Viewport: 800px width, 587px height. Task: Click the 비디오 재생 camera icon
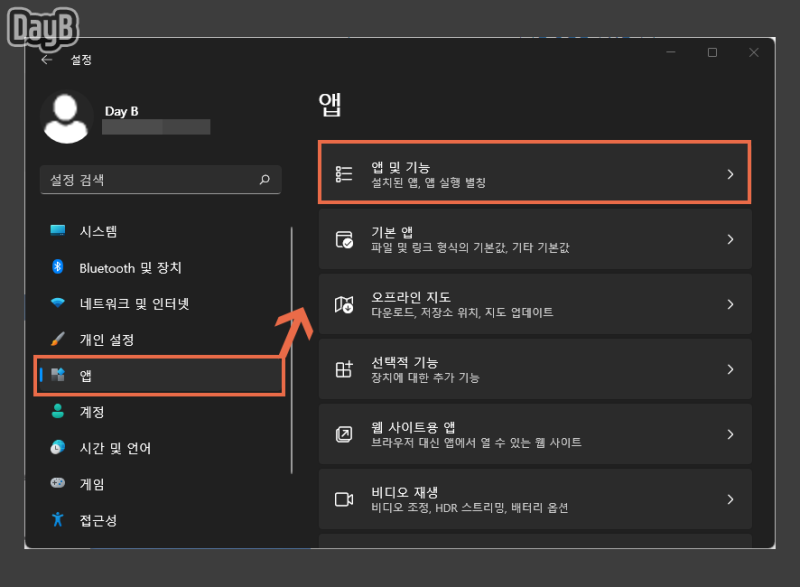point(344,499)
